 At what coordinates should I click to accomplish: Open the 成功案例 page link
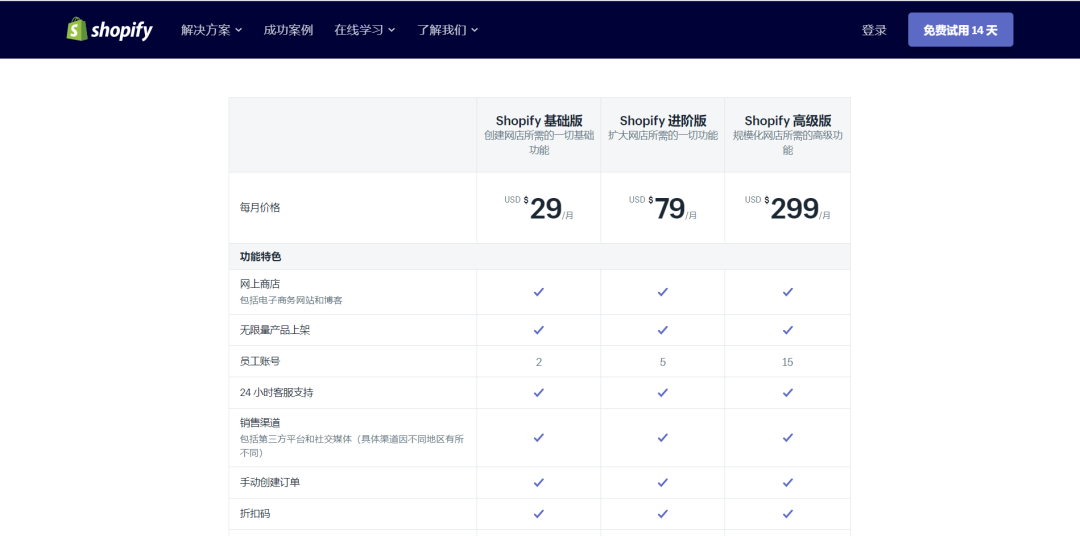pos(288,30)
